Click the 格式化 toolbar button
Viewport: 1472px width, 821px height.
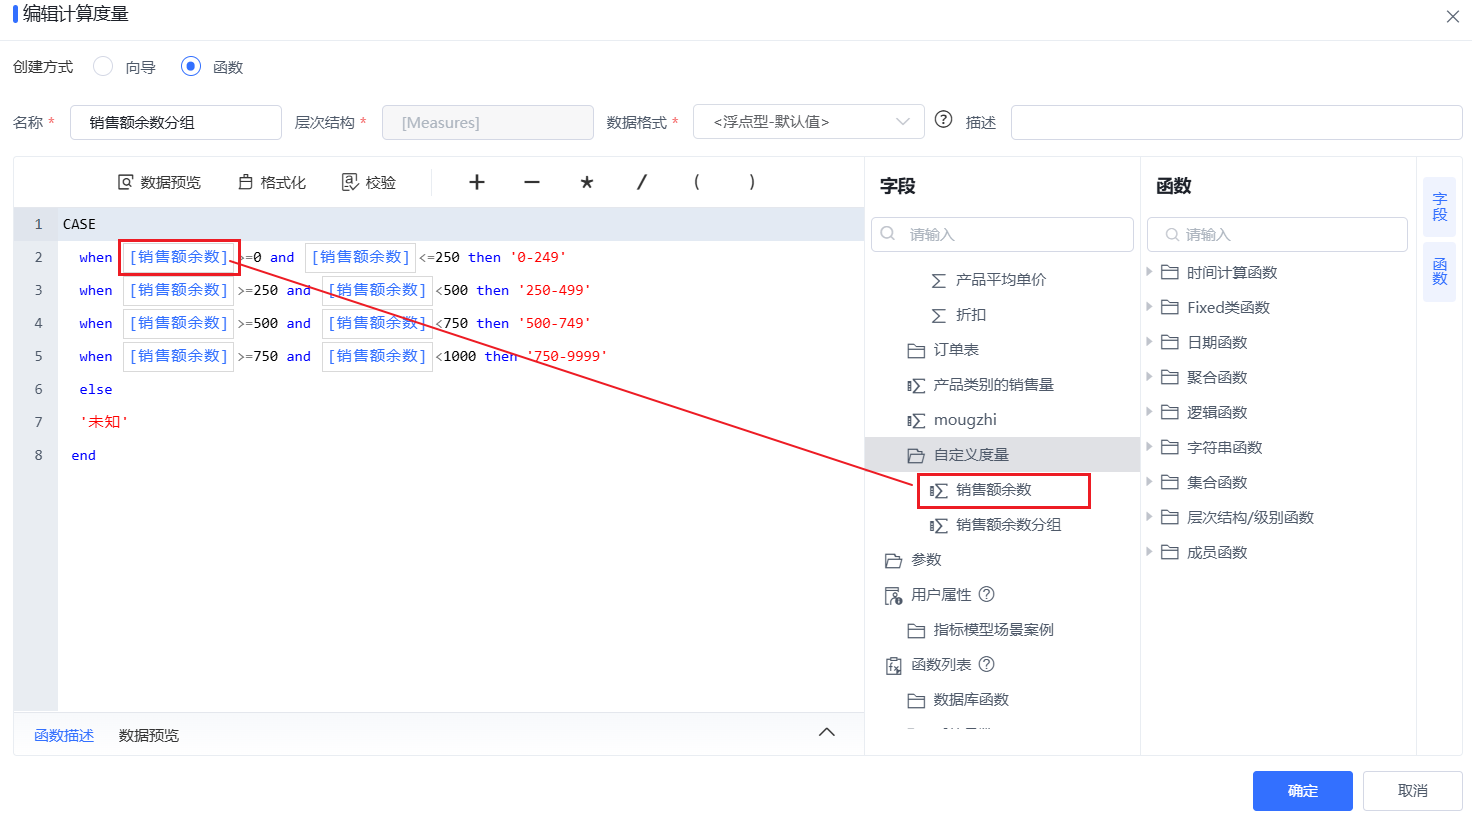[x=272, y=182]
